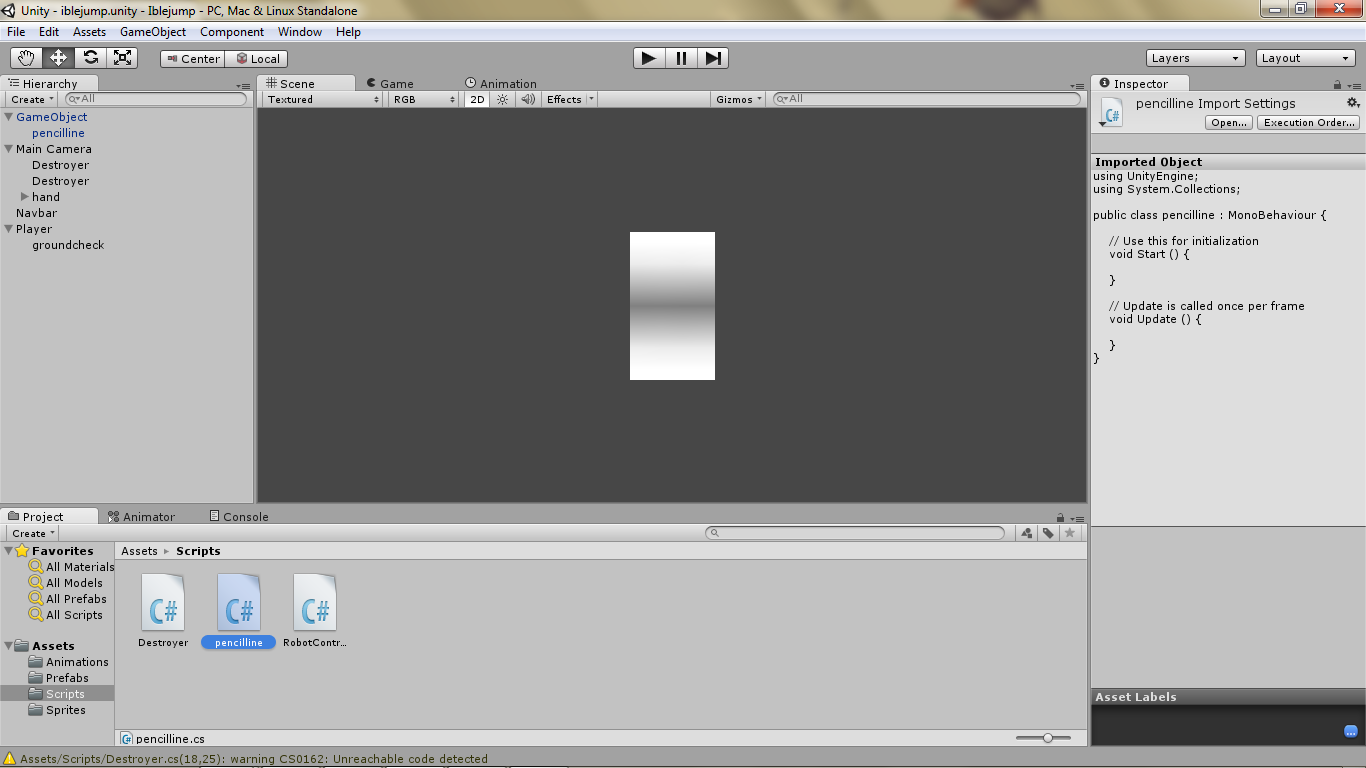Toggle 2D mode in the Scene view
The width and height of the screenshot is (1366, 768).
(x=477, y=99)
